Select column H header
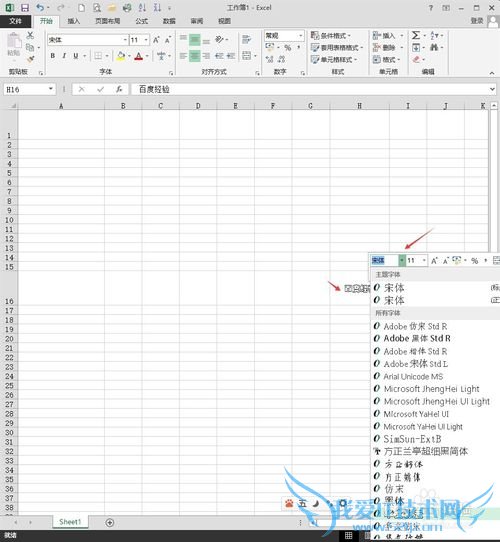 [x=360, y=106]
